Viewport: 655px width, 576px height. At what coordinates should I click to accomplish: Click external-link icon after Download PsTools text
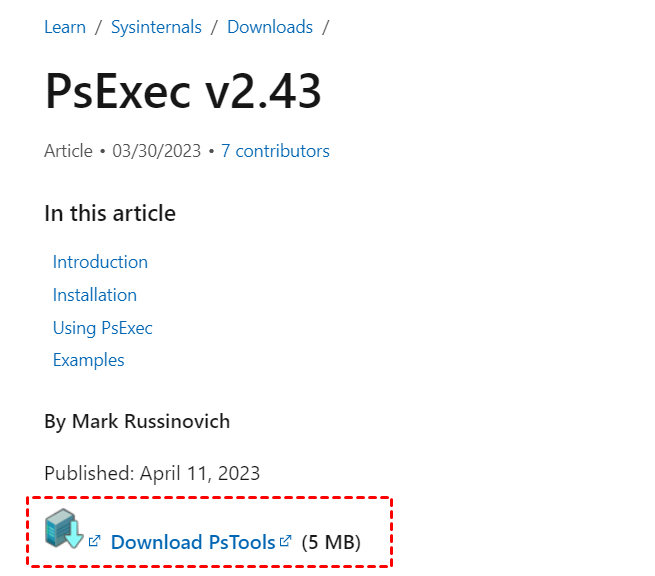pos(285,540)
